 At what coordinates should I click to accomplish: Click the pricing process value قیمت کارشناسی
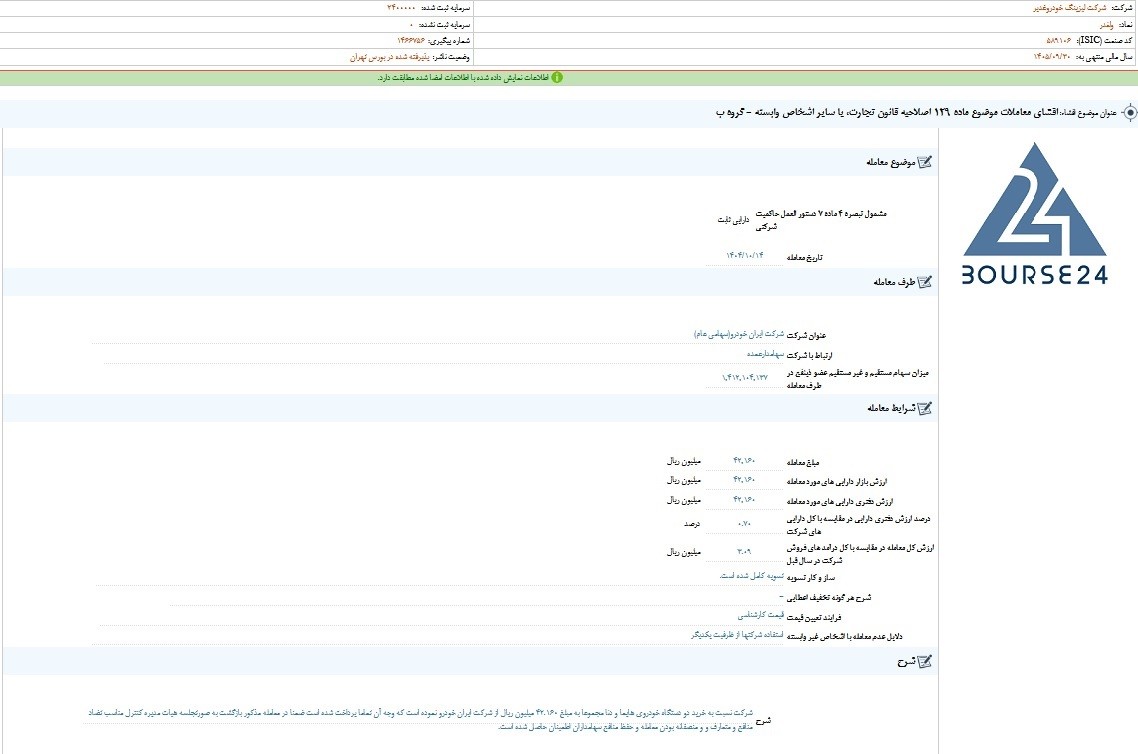click(761, 615)
